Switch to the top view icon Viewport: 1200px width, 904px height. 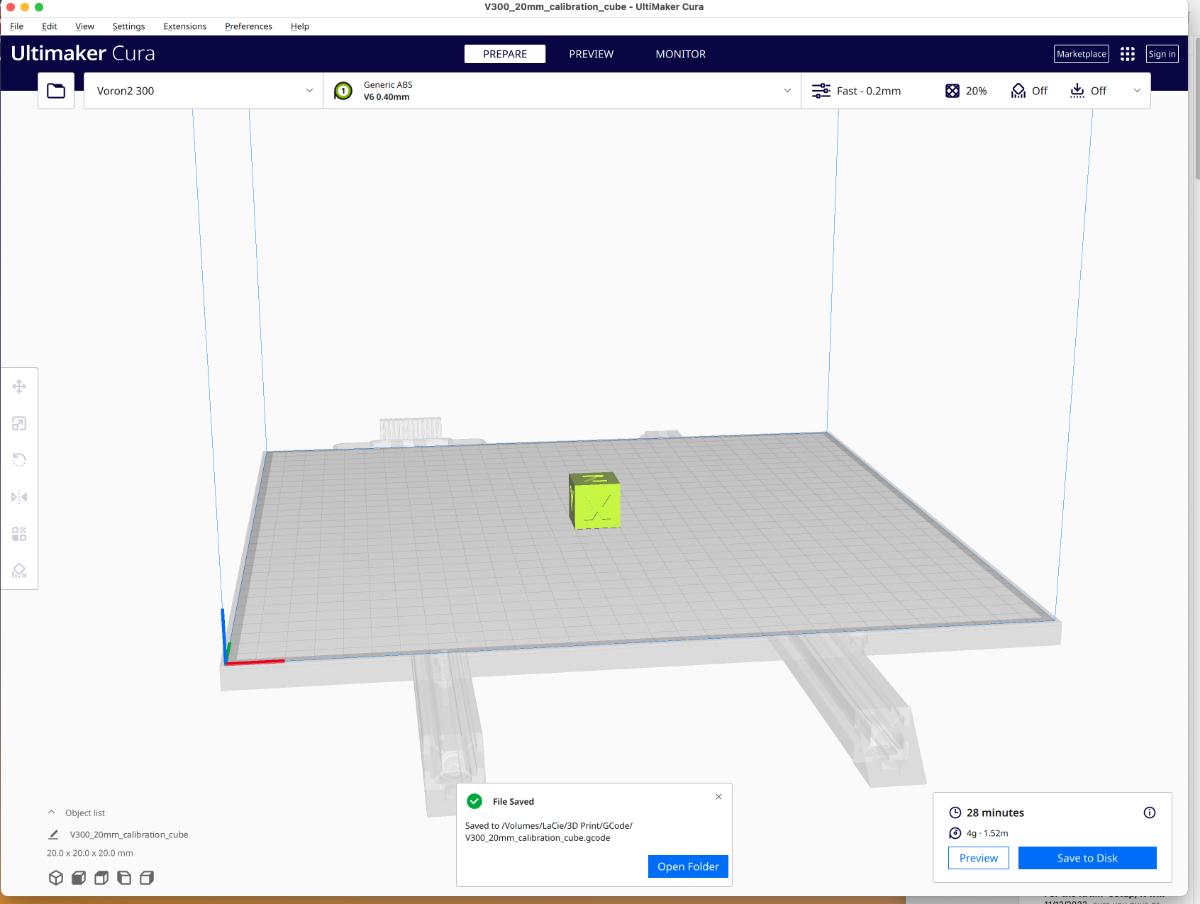pyautogui.click(x=101, y=878)
